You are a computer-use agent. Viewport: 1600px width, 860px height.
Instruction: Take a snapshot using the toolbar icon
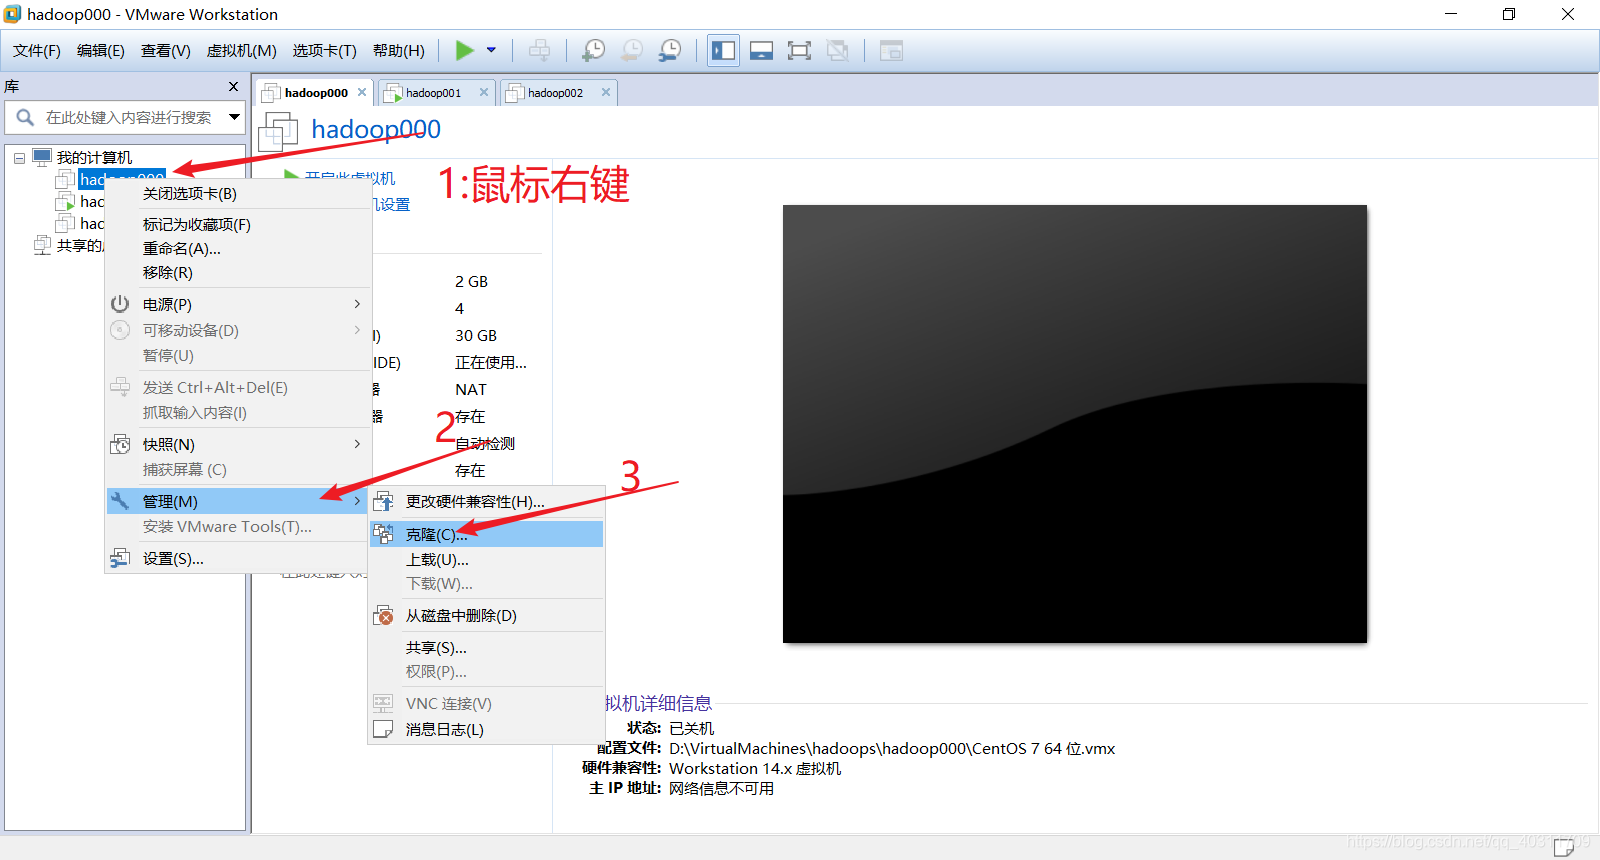[x=594, y=50]
